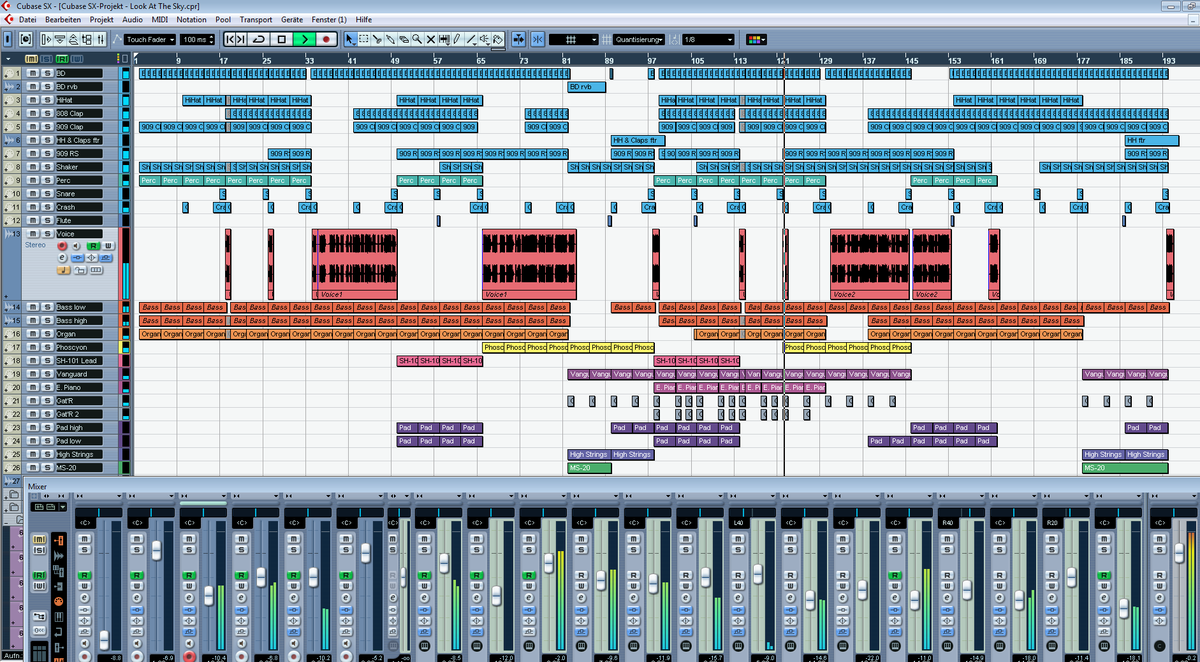
Task: Select the Glue tool
Action: [x=390, y=39]
